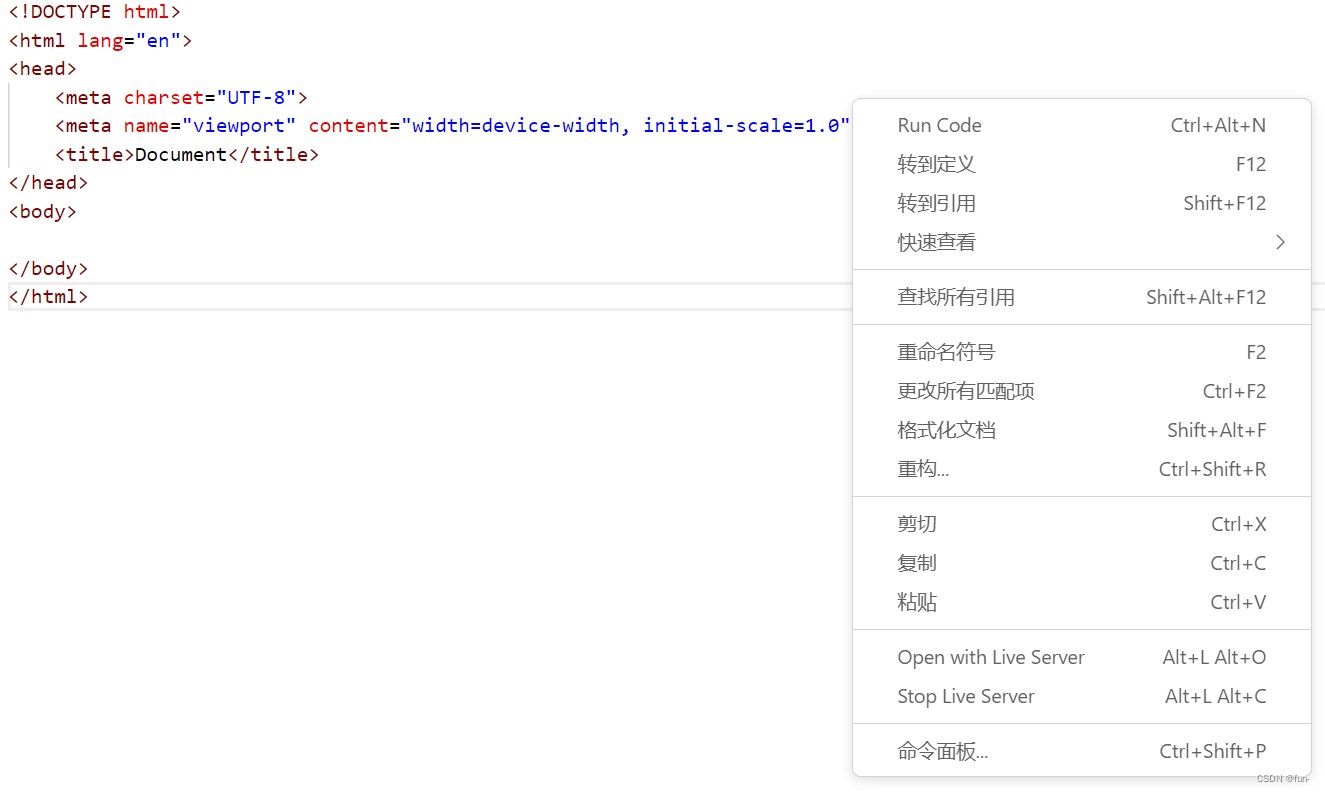Click the closing /head tag
Screen dimensions: 1325x792
click(48, 182)
